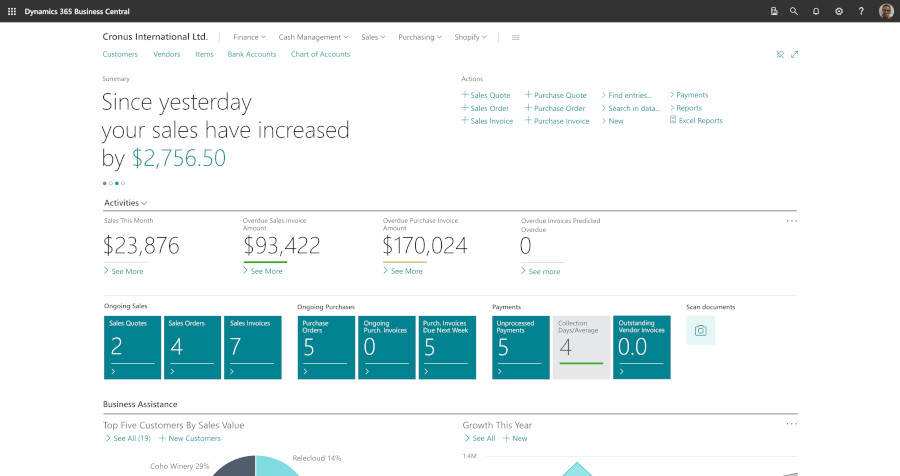Expand the Reports action group

pos(686,108)
